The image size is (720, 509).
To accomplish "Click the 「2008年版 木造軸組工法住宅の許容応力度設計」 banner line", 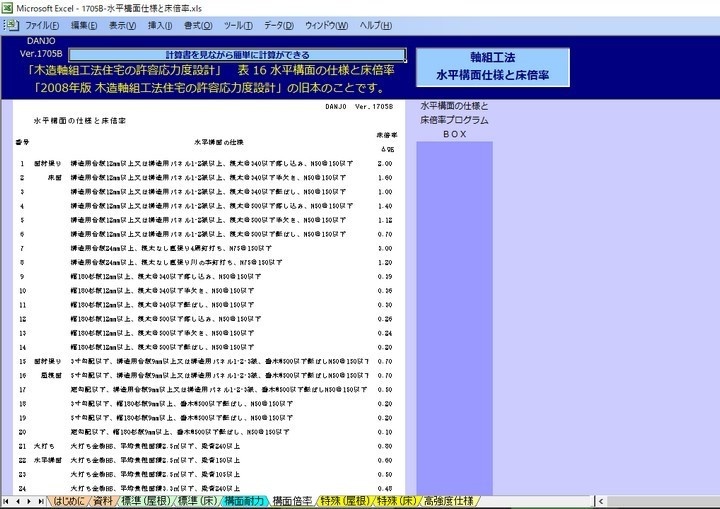I will pyautogui.click(x=209, y=88).
